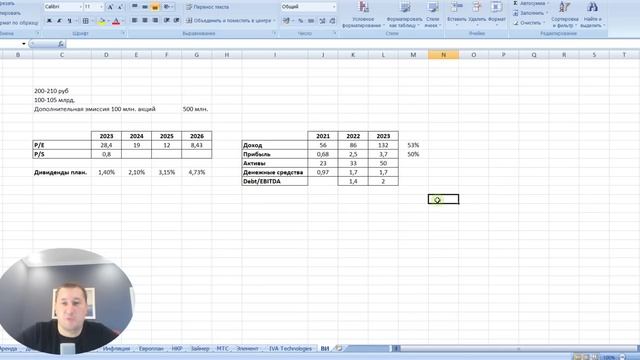Open fill color dropdown arrow
Screen dimensions: 640x360
point(108,20)
